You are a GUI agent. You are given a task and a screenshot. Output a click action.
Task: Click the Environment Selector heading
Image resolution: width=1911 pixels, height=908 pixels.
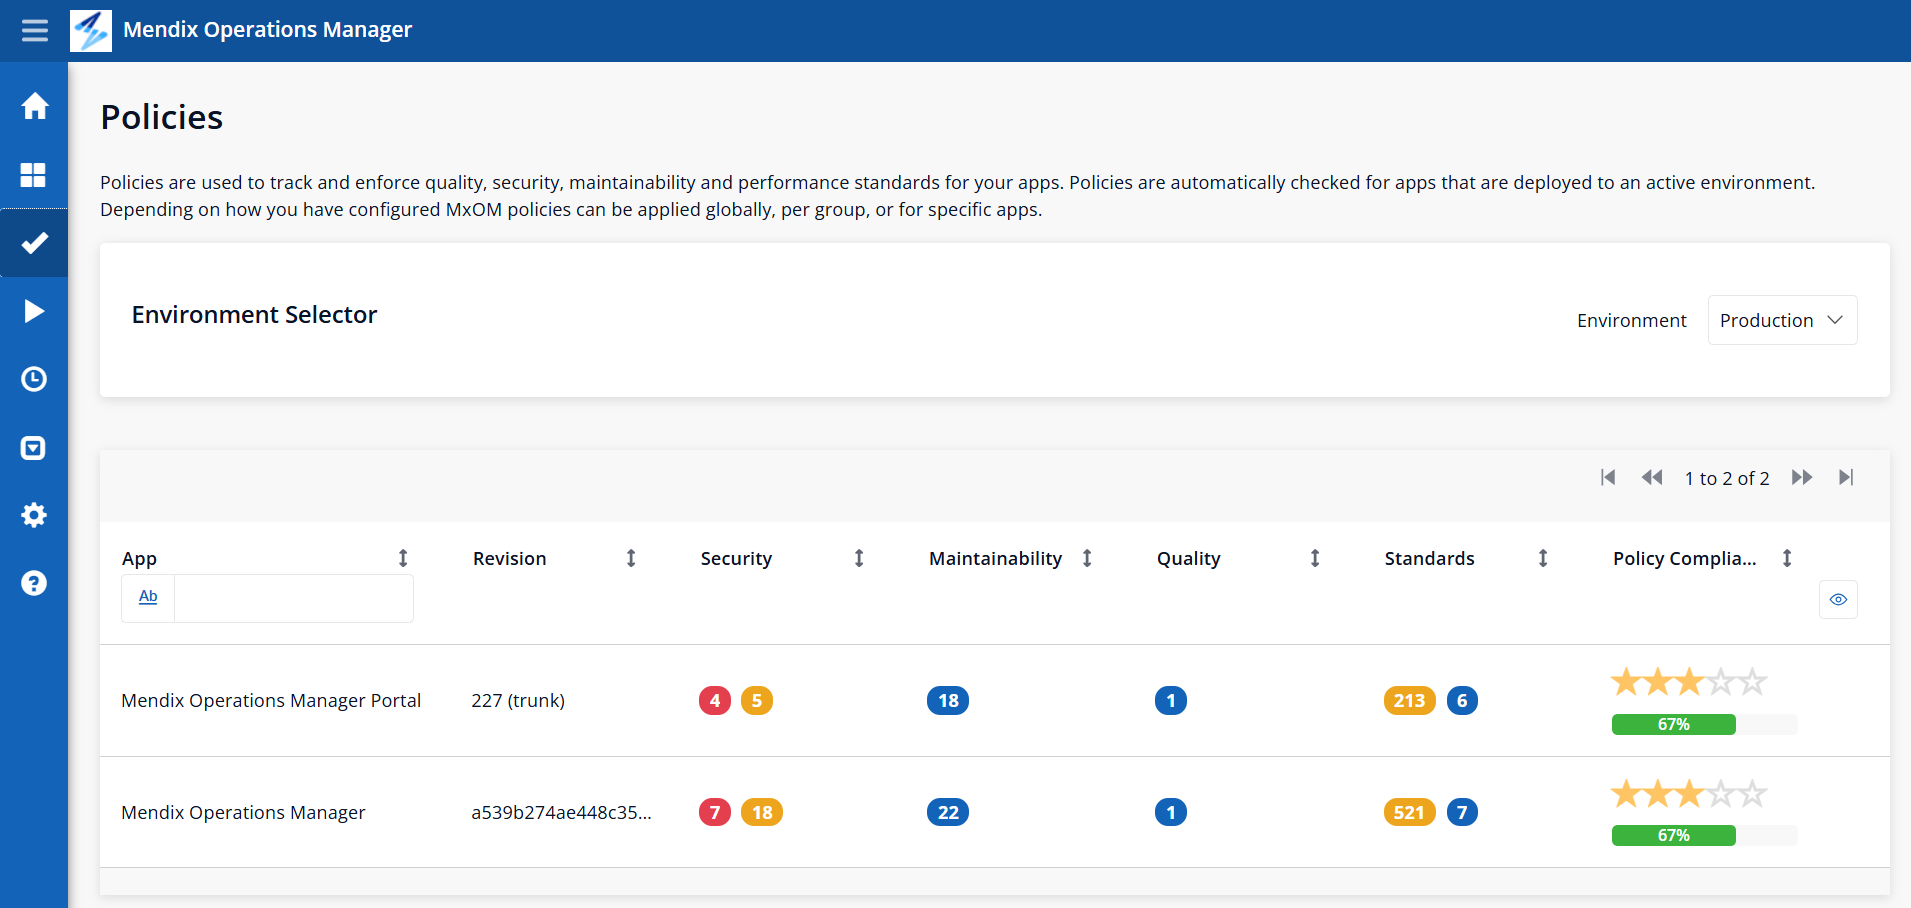click(x=254, y=314)
